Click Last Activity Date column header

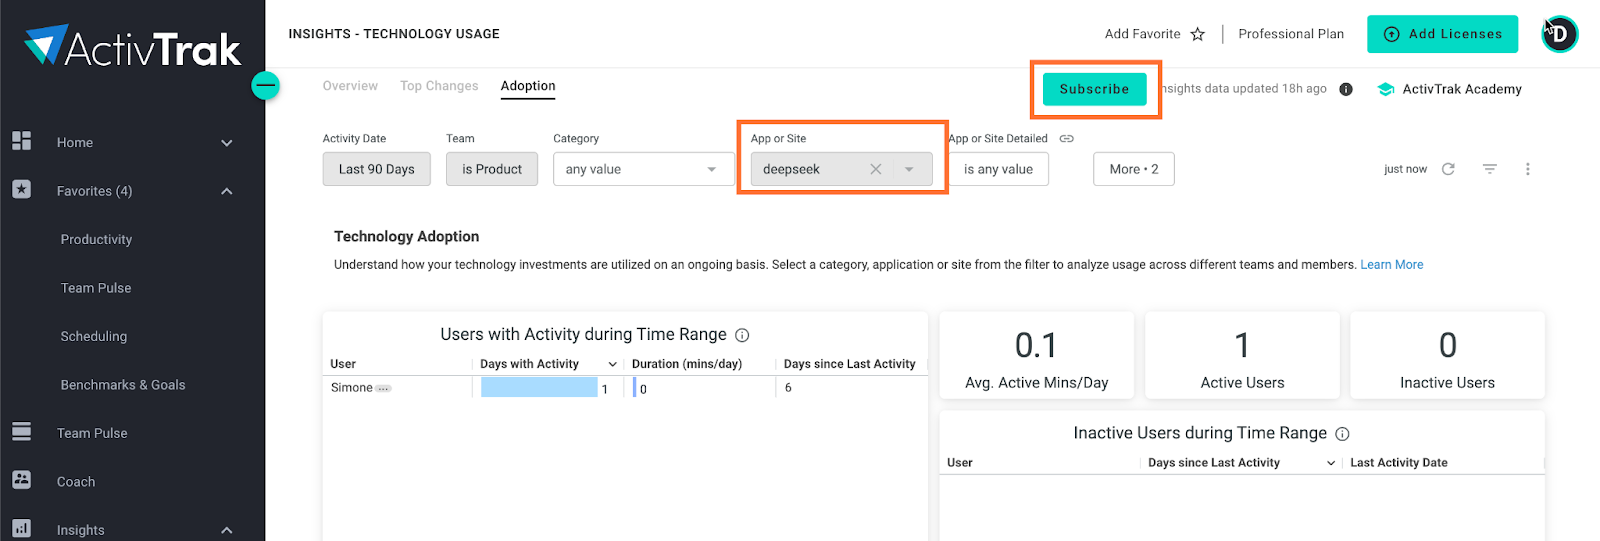(1399, 463)
